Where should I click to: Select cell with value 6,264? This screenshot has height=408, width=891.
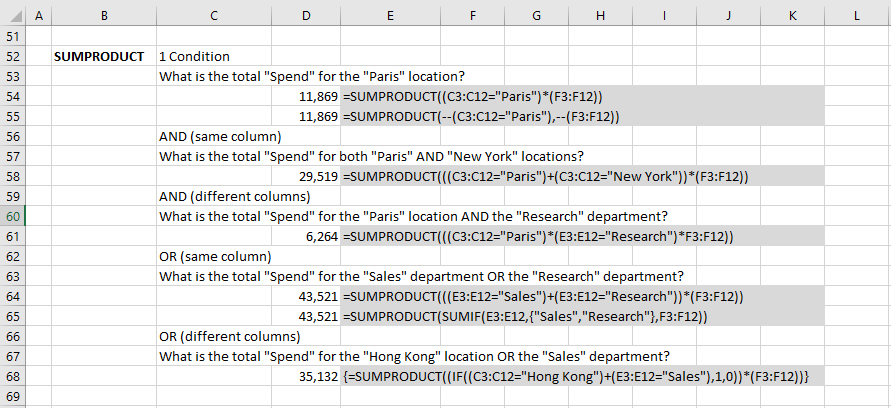pos(306,236)
